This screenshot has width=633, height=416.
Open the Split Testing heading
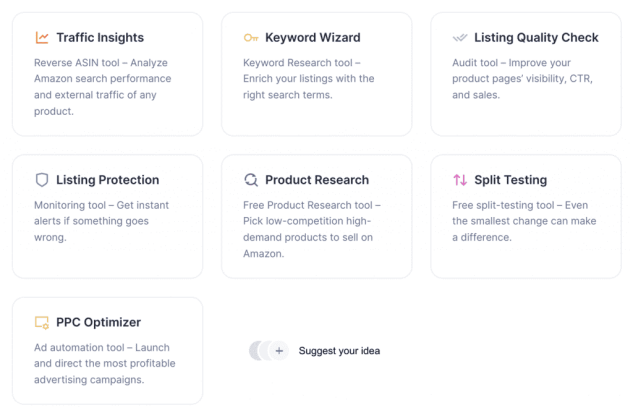pyautogui.click(x=511, y=180)
